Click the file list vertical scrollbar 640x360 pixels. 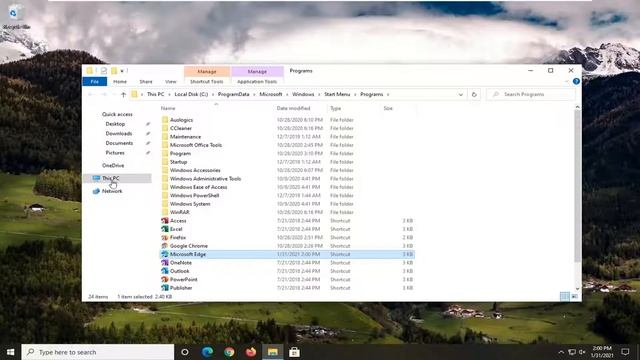577,186
